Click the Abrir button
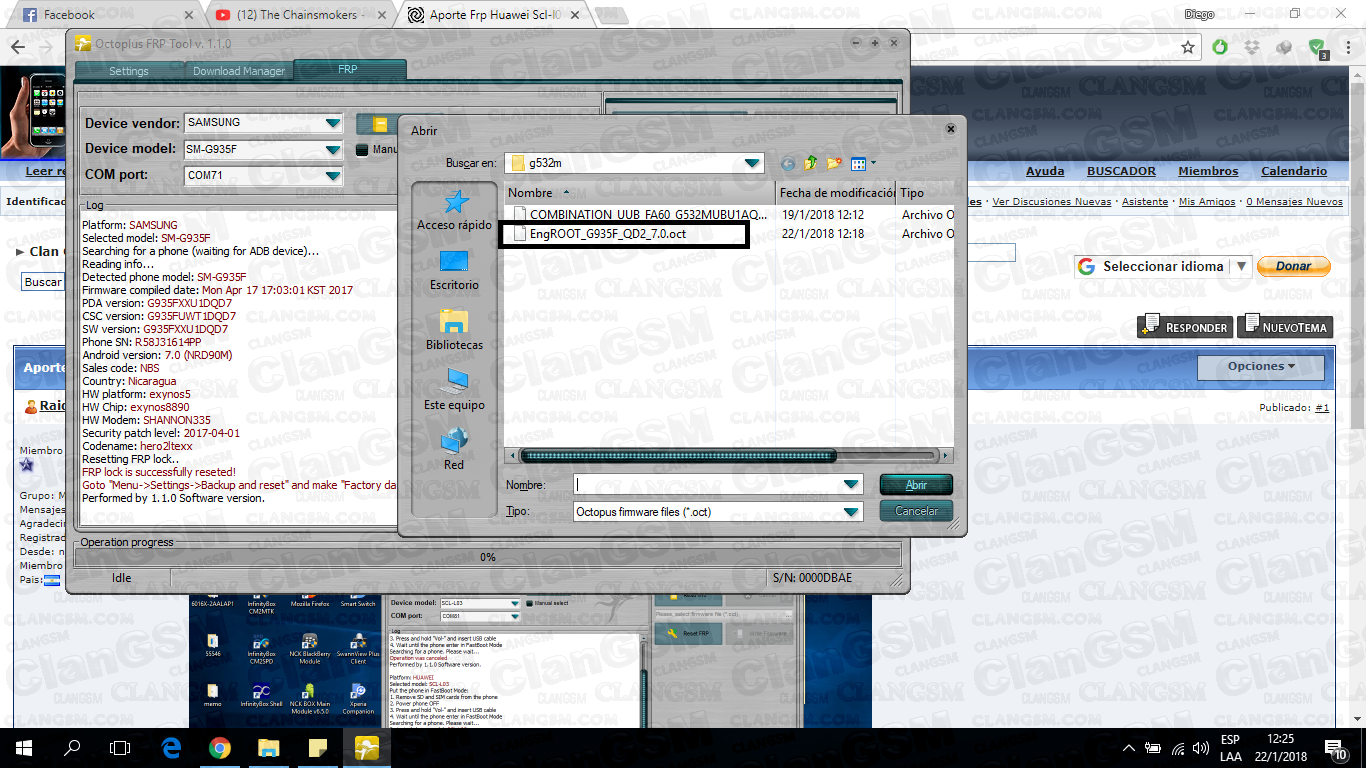Image resolution: width=1366 pixels, height=768 pixels. 916,485
